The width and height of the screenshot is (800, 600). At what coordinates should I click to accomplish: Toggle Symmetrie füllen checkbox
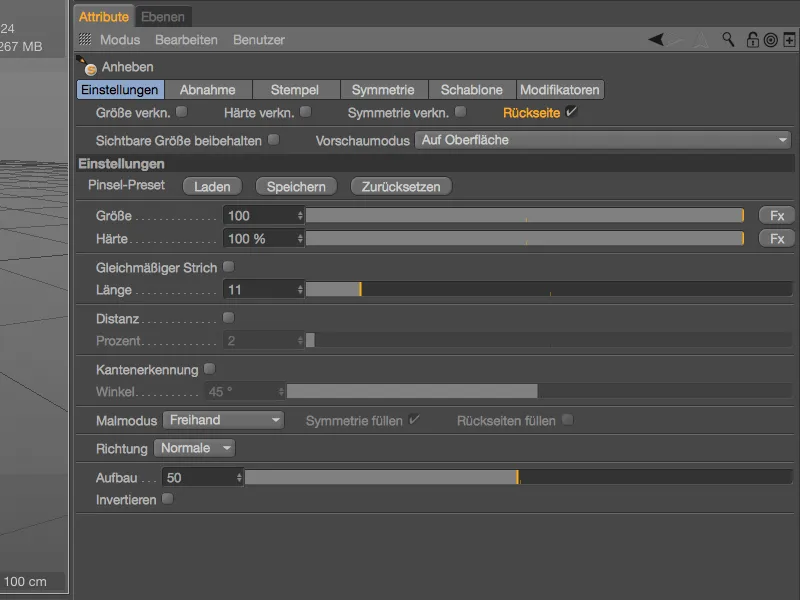tap(414, 420)
